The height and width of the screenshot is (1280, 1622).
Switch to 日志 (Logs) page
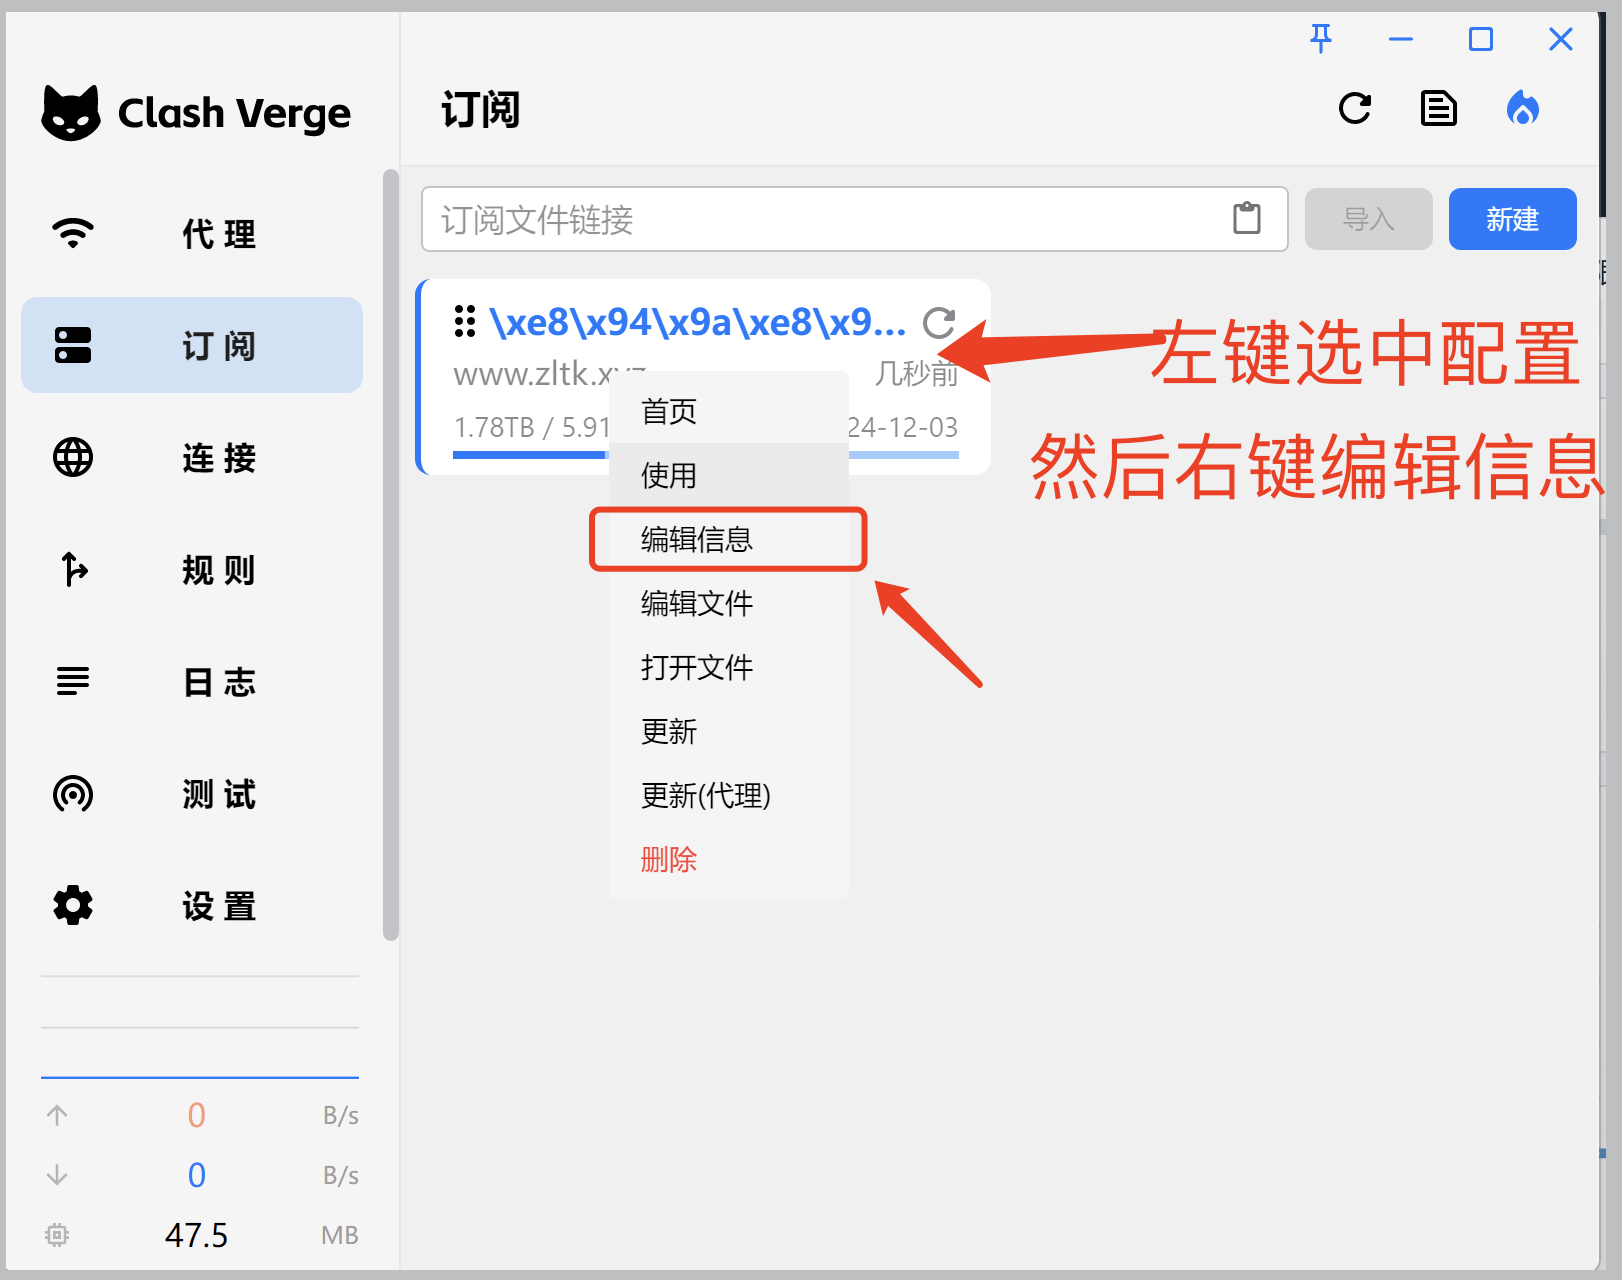[192, 682]
